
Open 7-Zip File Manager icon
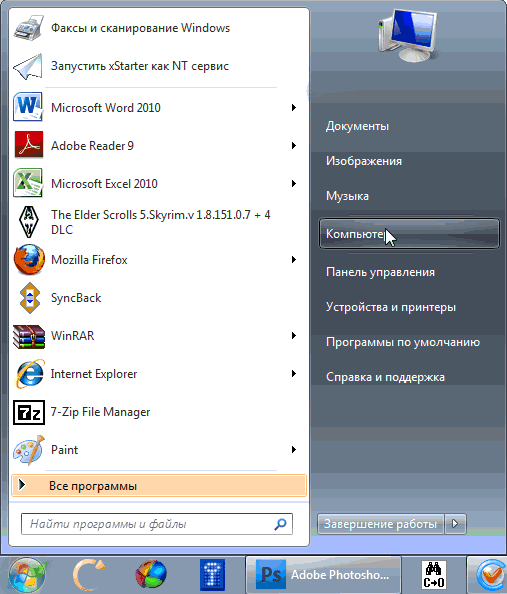pos(29,412)
